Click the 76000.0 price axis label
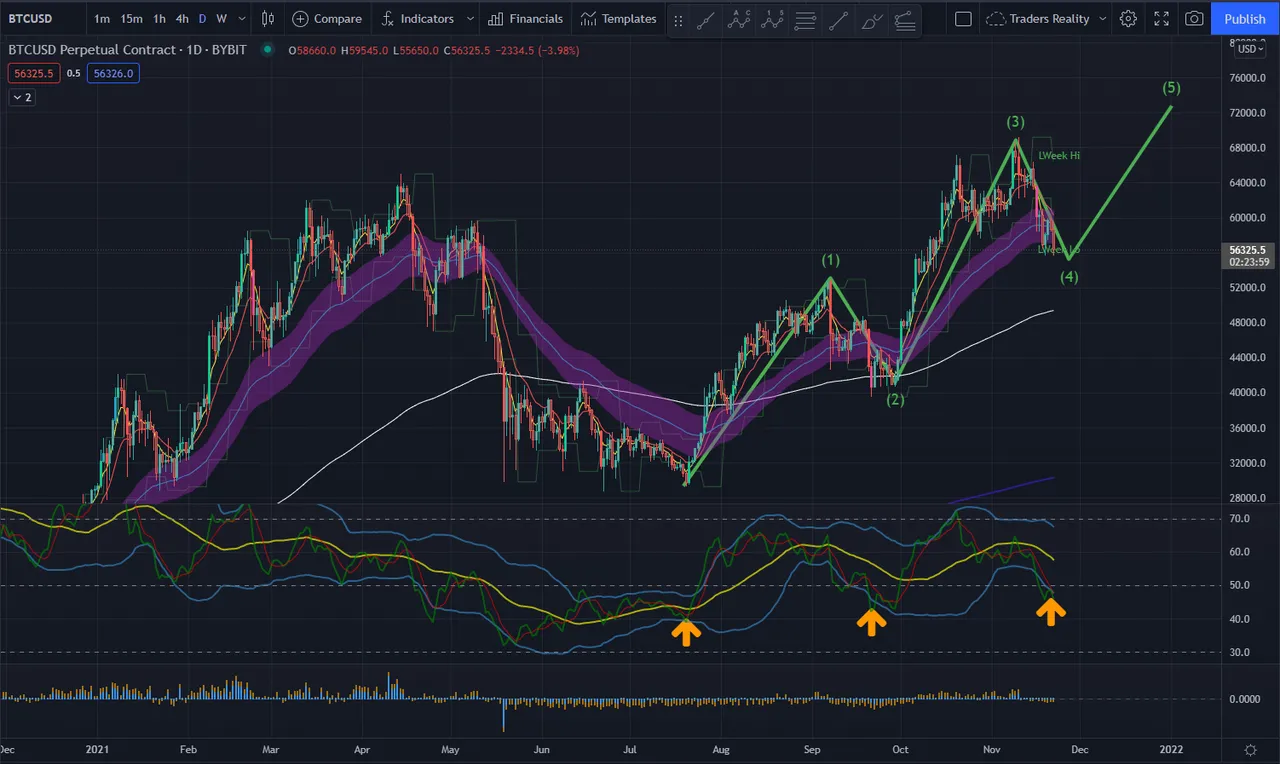This screenshot has height=764, width=1280. (x=1249, y=78)
